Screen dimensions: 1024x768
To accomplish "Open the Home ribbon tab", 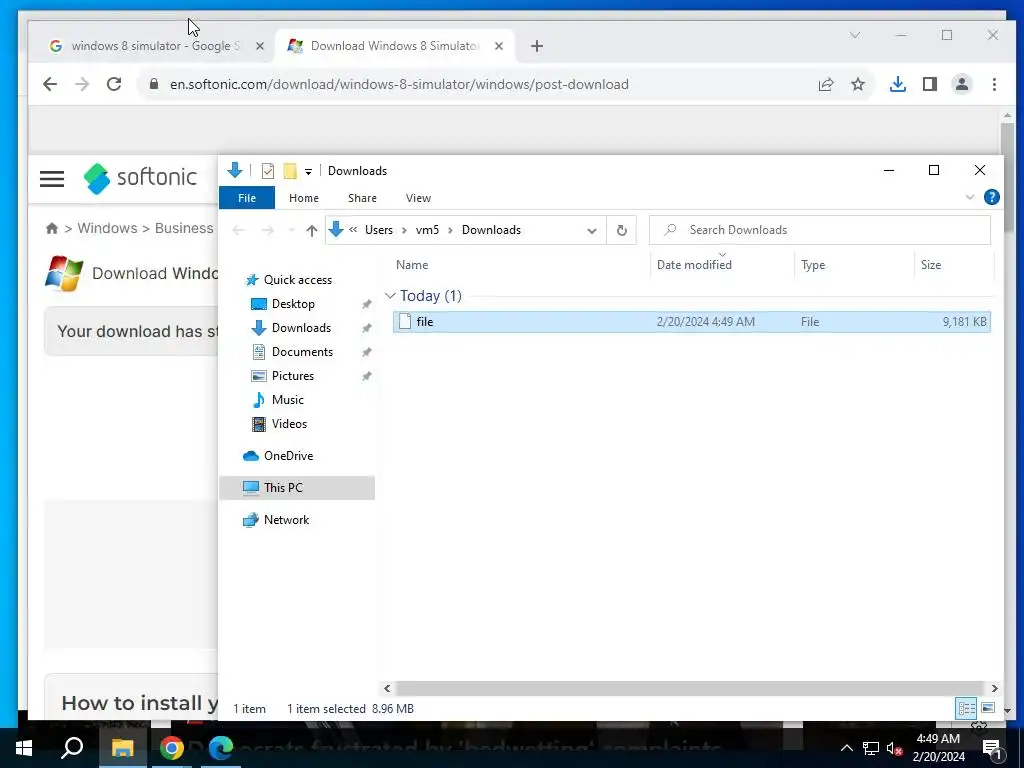I will pos(304,198).
